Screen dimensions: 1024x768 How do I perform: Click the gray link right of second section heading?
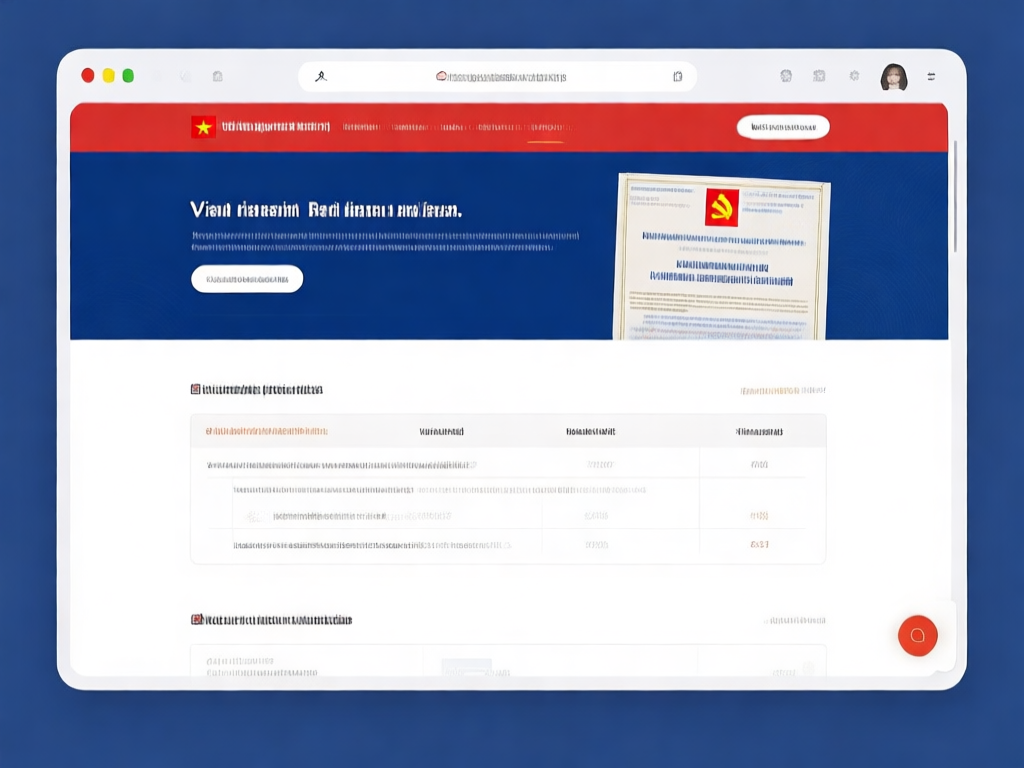pos(794,621)
